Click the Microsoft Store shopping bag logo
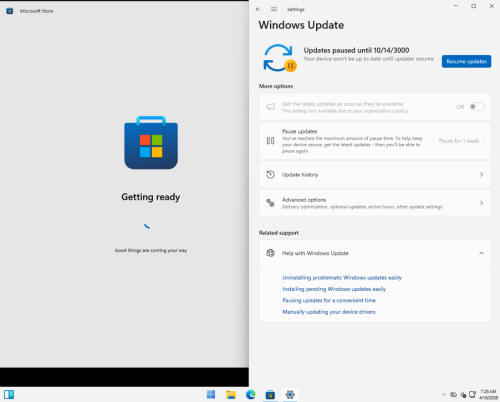The width and height of the screenshot is (500, 402). (151, 142)
